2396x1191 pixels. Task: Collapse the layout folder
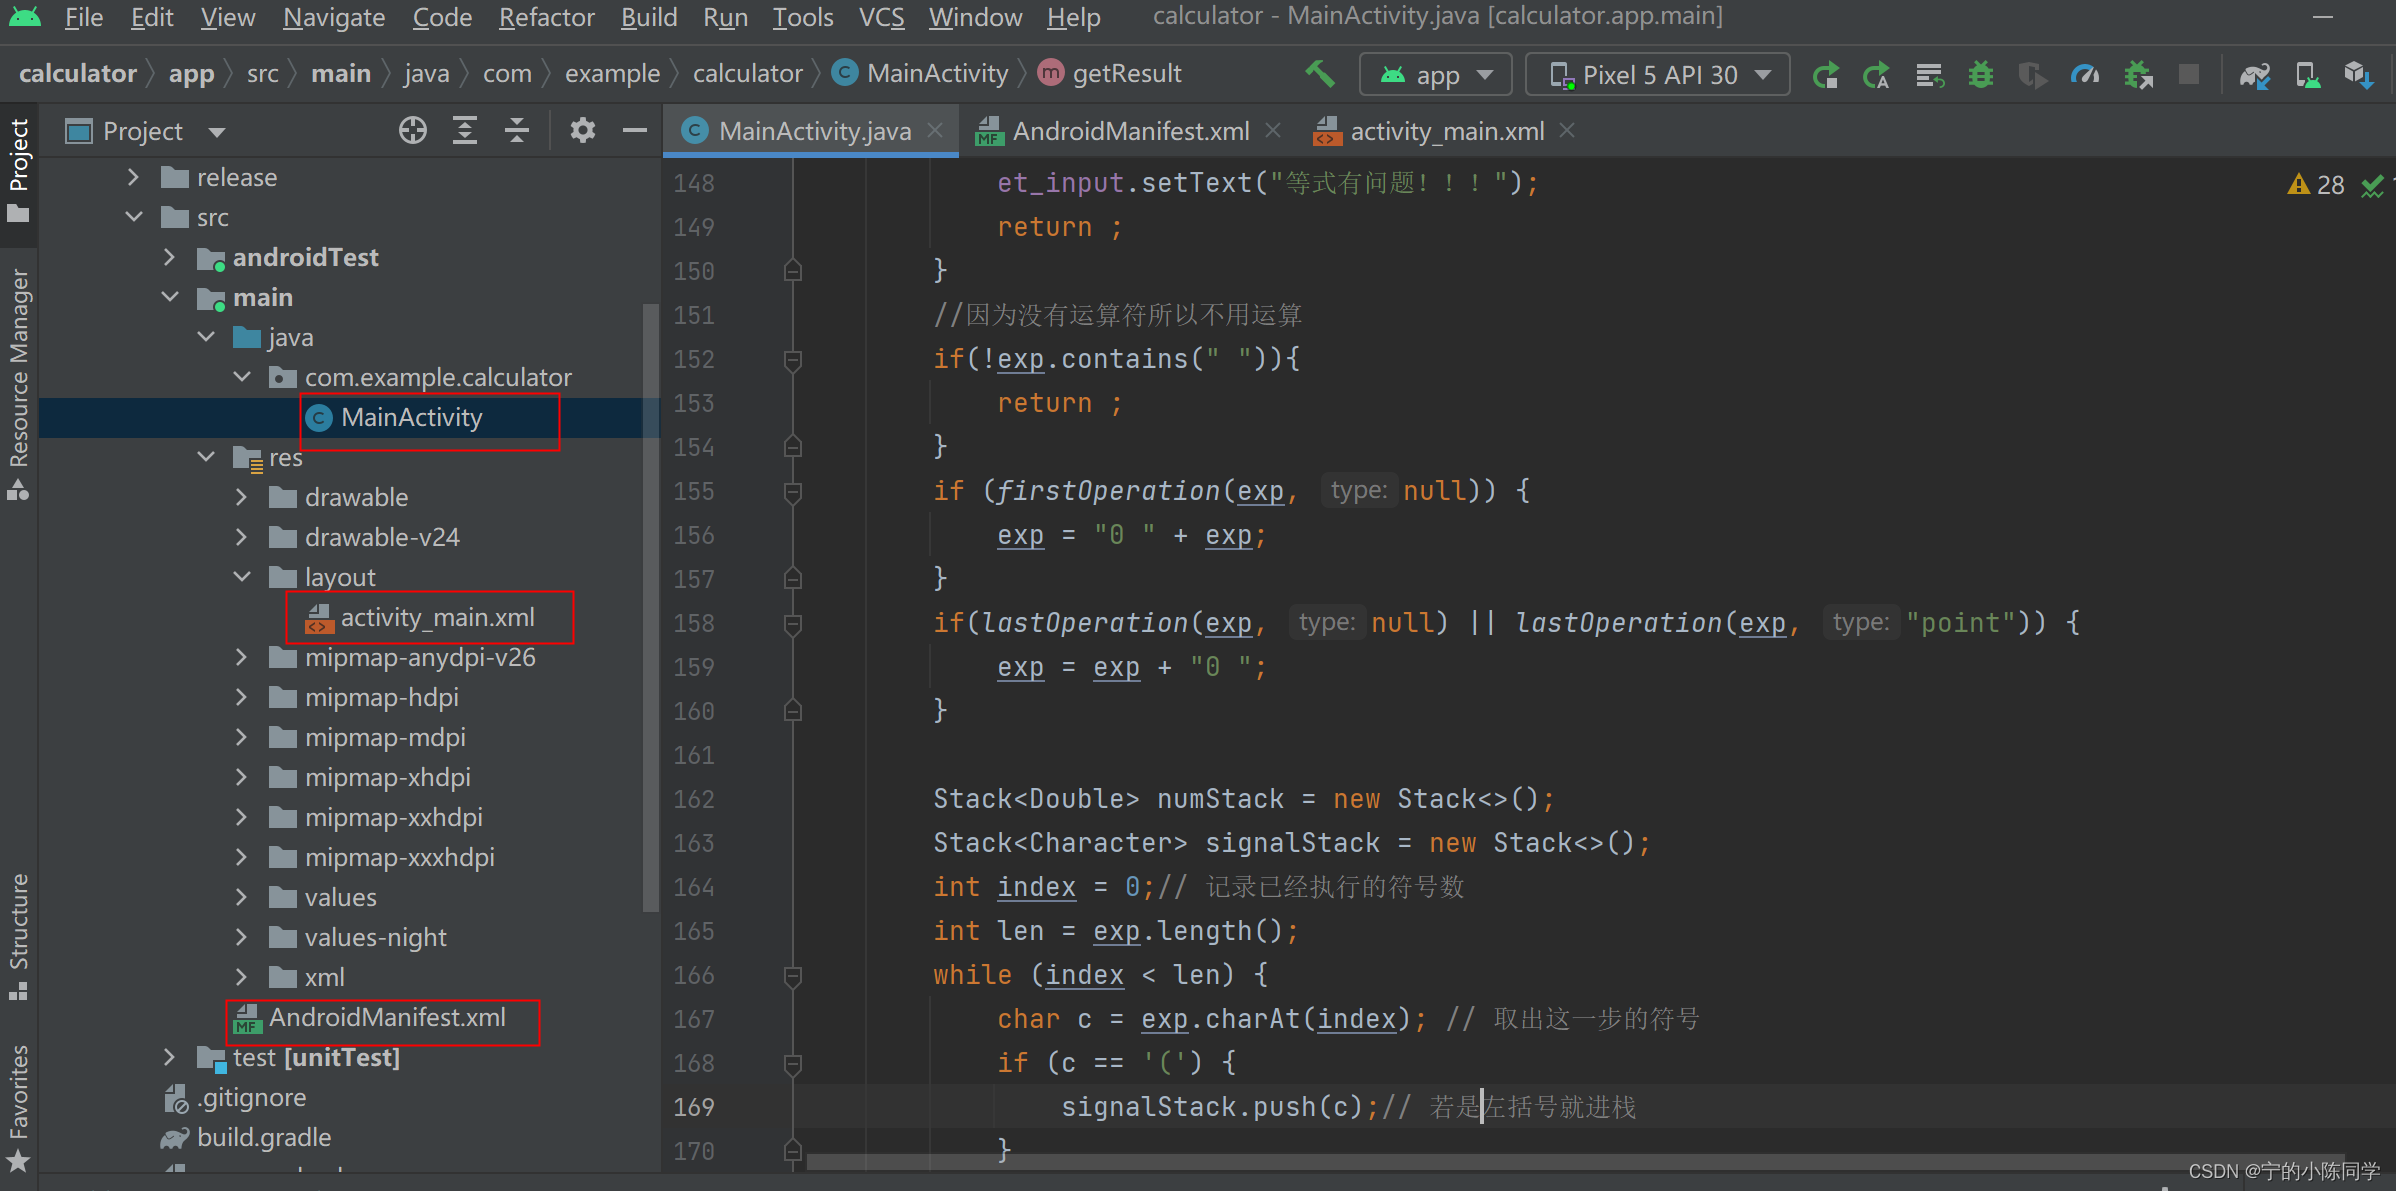(241, 577)
